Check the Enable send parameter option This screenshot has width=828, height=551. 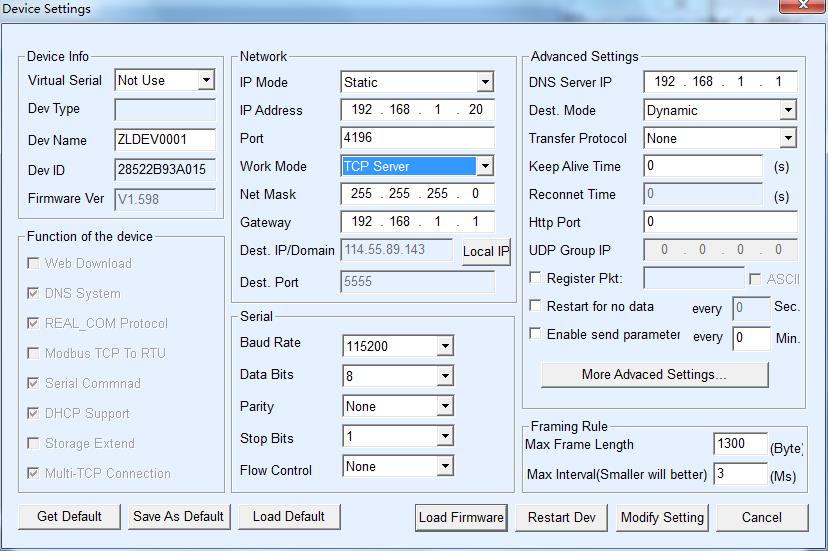point(536,334)
